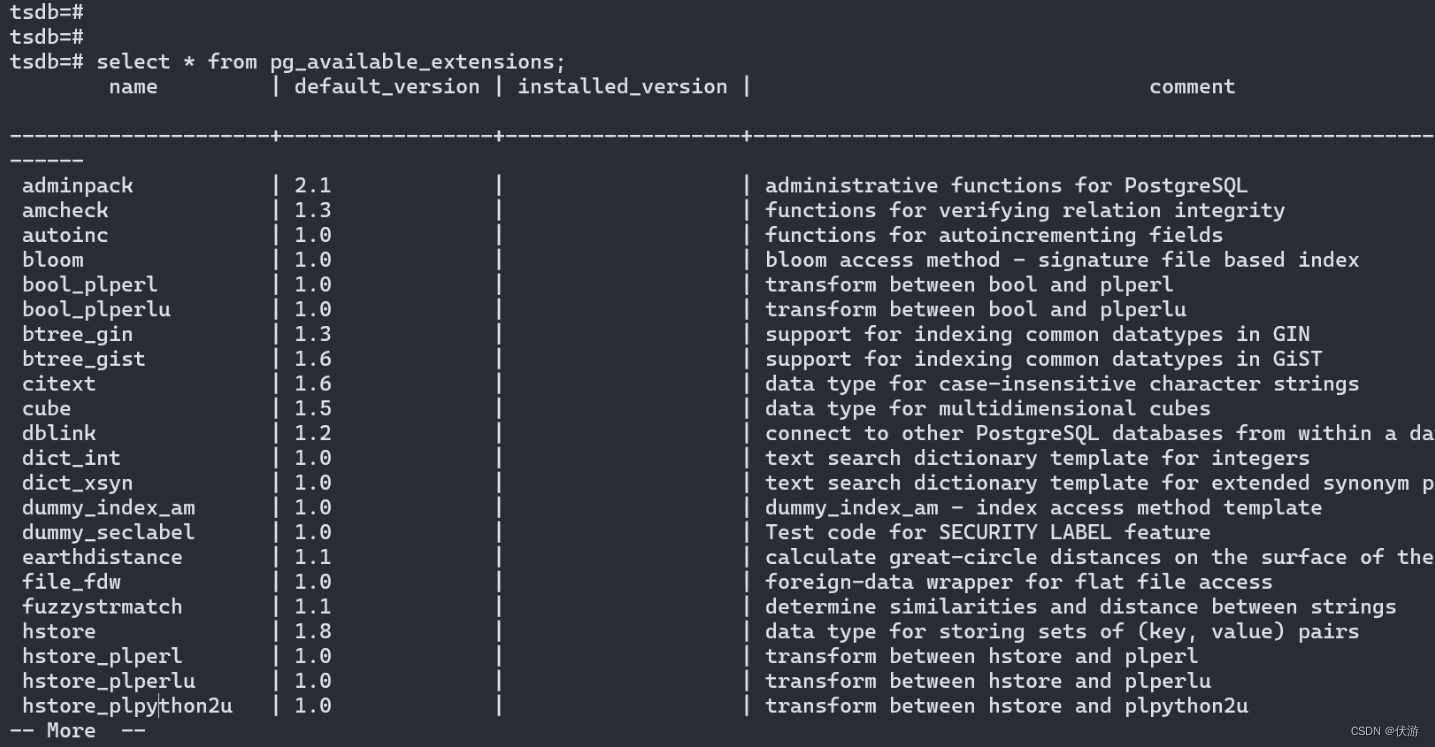
Task: Select the hstore_plpython2u row name
Action: click(x=127, y=706)
